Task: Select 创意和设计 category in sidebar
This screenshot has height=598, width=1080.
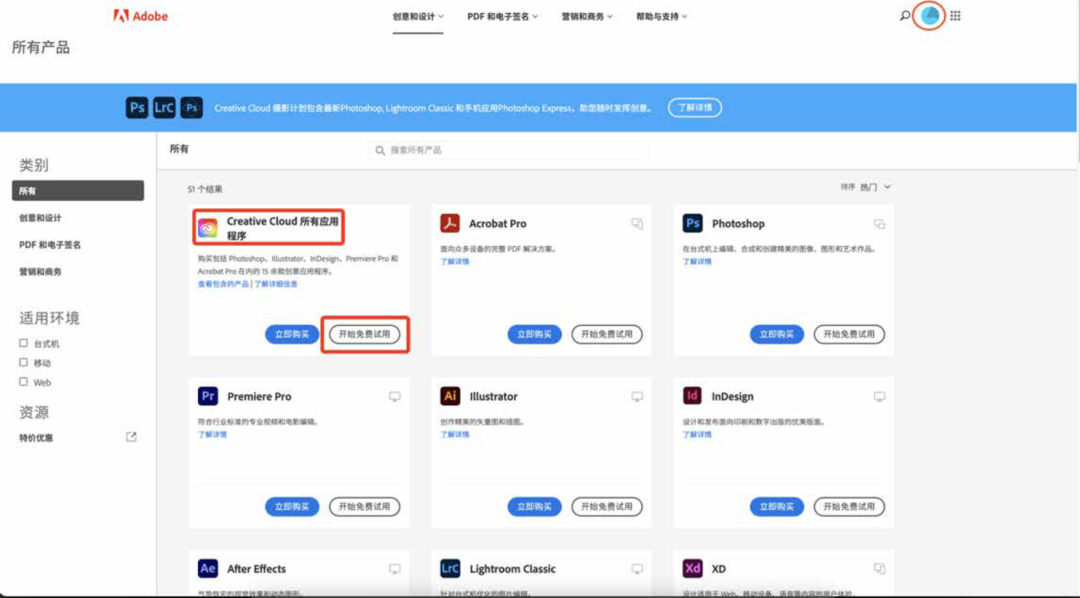Action: pyautogui.click(x=40, y=218)
